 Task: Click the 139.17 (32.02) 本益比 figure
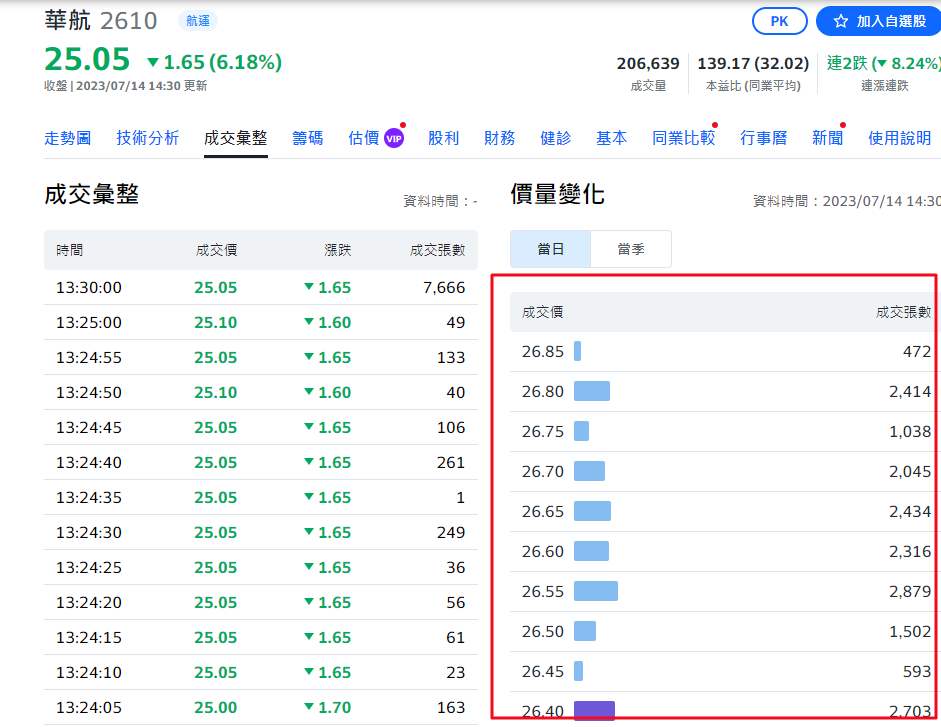(x=753, y=64)
